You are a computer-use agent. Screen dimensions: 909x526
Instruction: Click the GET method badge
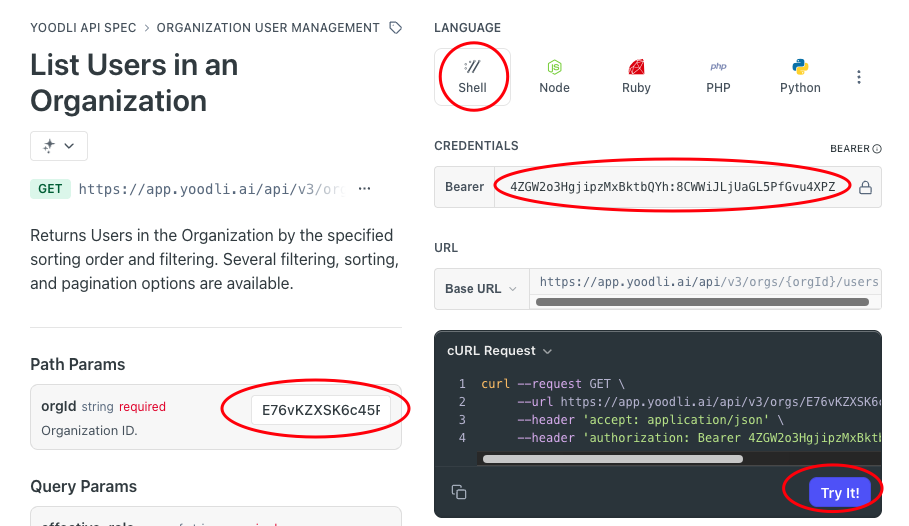pyautogui.click(x=50, y=189)
